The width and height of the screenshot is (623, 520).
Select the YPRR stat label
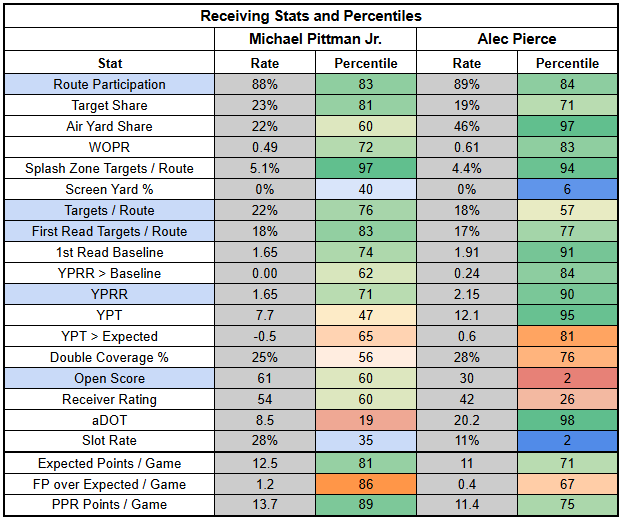pos(110,295)
